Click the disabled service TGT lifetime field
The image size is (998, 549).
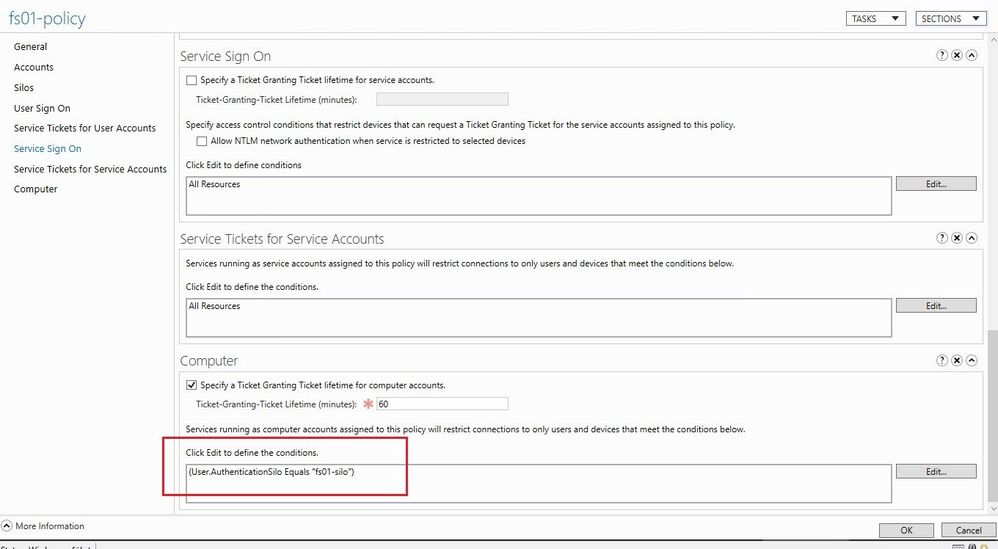(x=442, y=99)
